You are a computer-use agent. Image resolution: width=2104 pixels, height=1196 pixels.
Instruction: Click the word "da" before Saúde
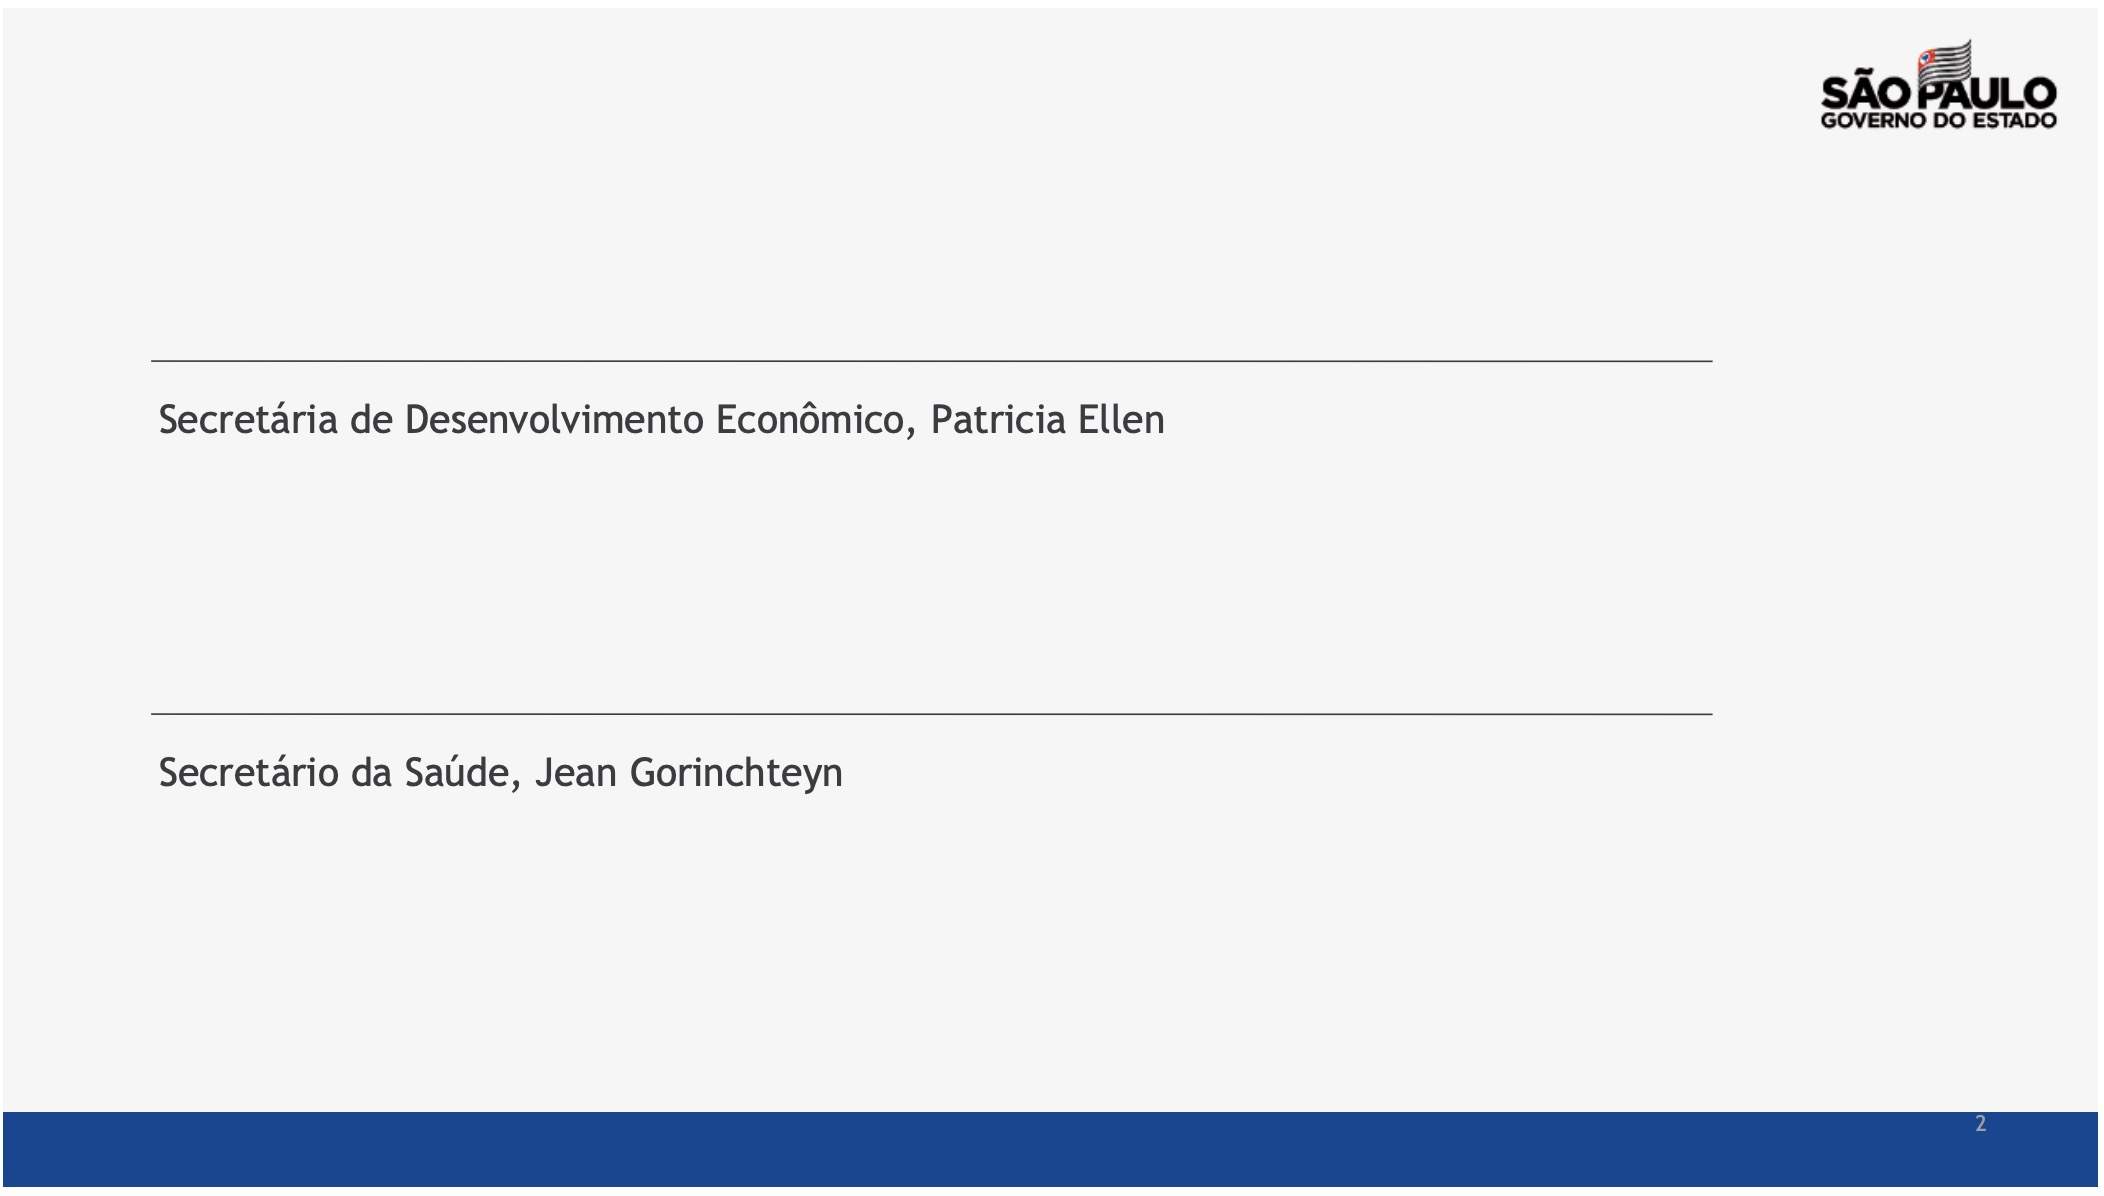(371, 773)
